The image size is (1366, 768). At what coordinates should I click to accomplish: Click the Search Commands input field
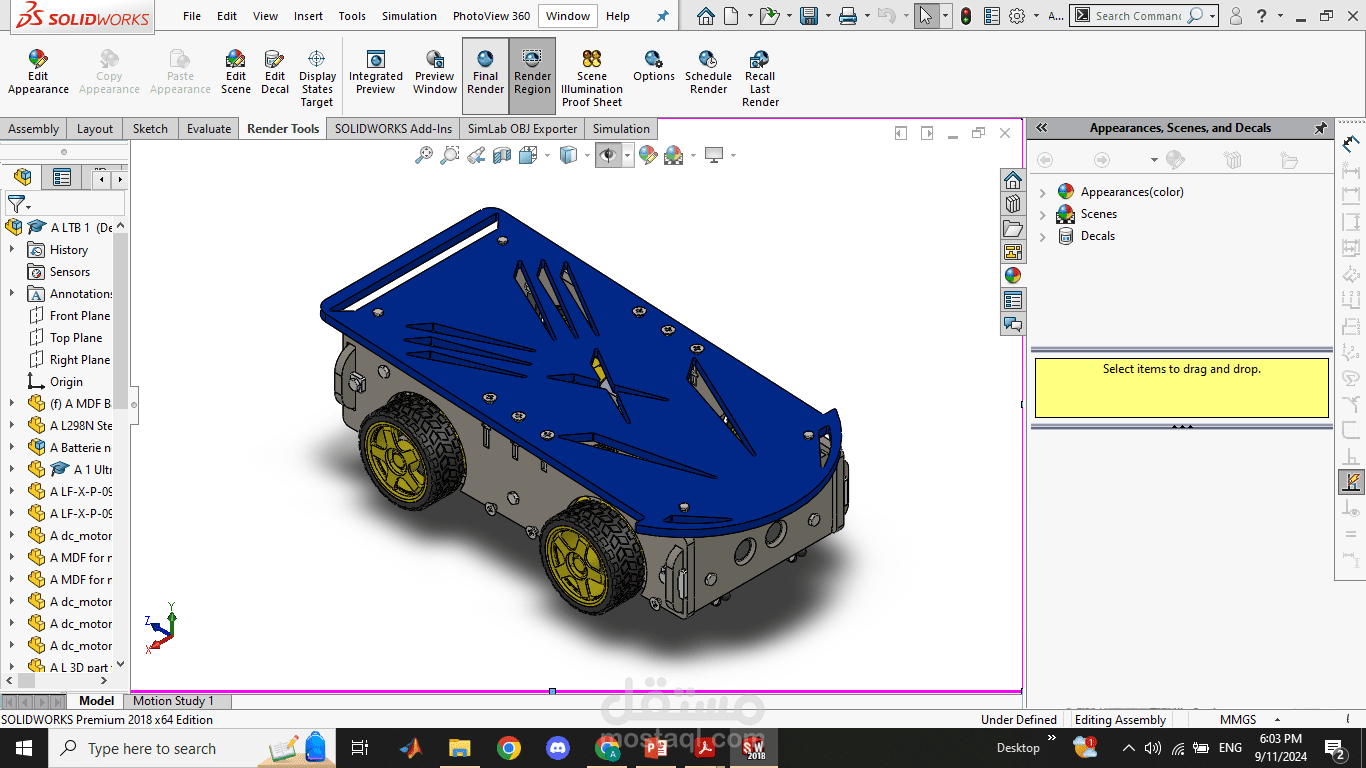point(1137,16)
